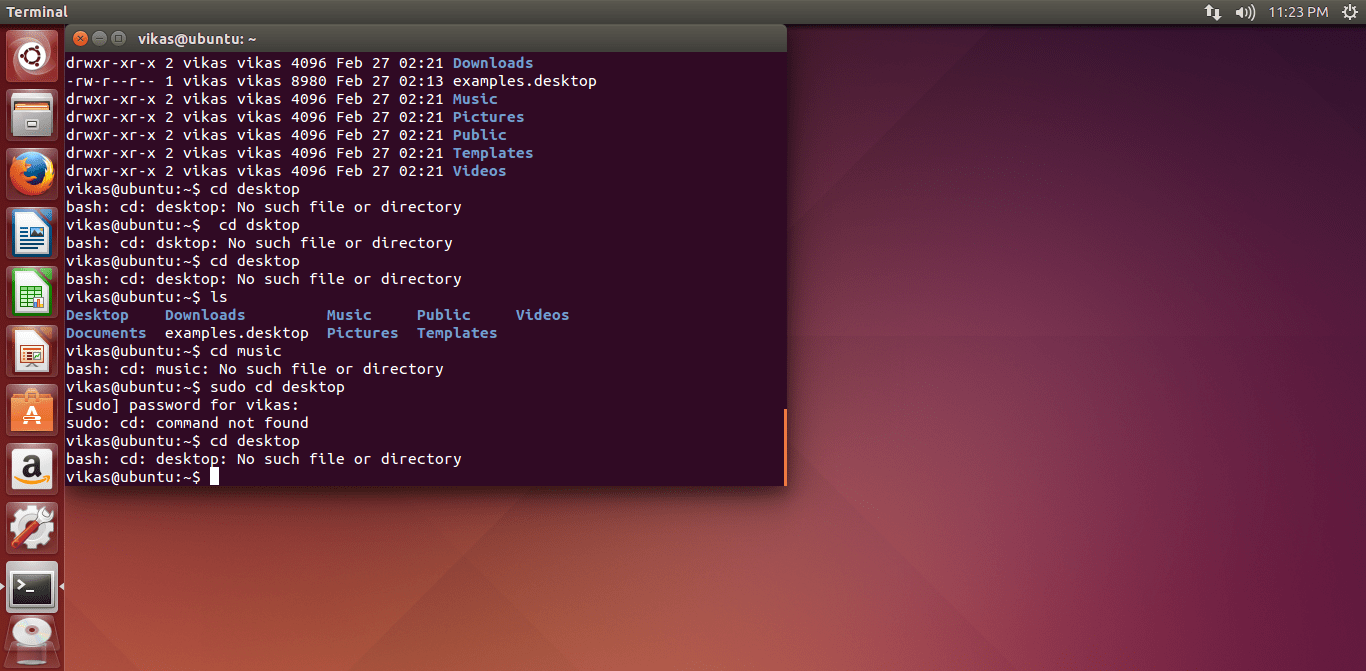
Task: Open the Ubuntu Dash home launcher
Action: coord(33,56)
